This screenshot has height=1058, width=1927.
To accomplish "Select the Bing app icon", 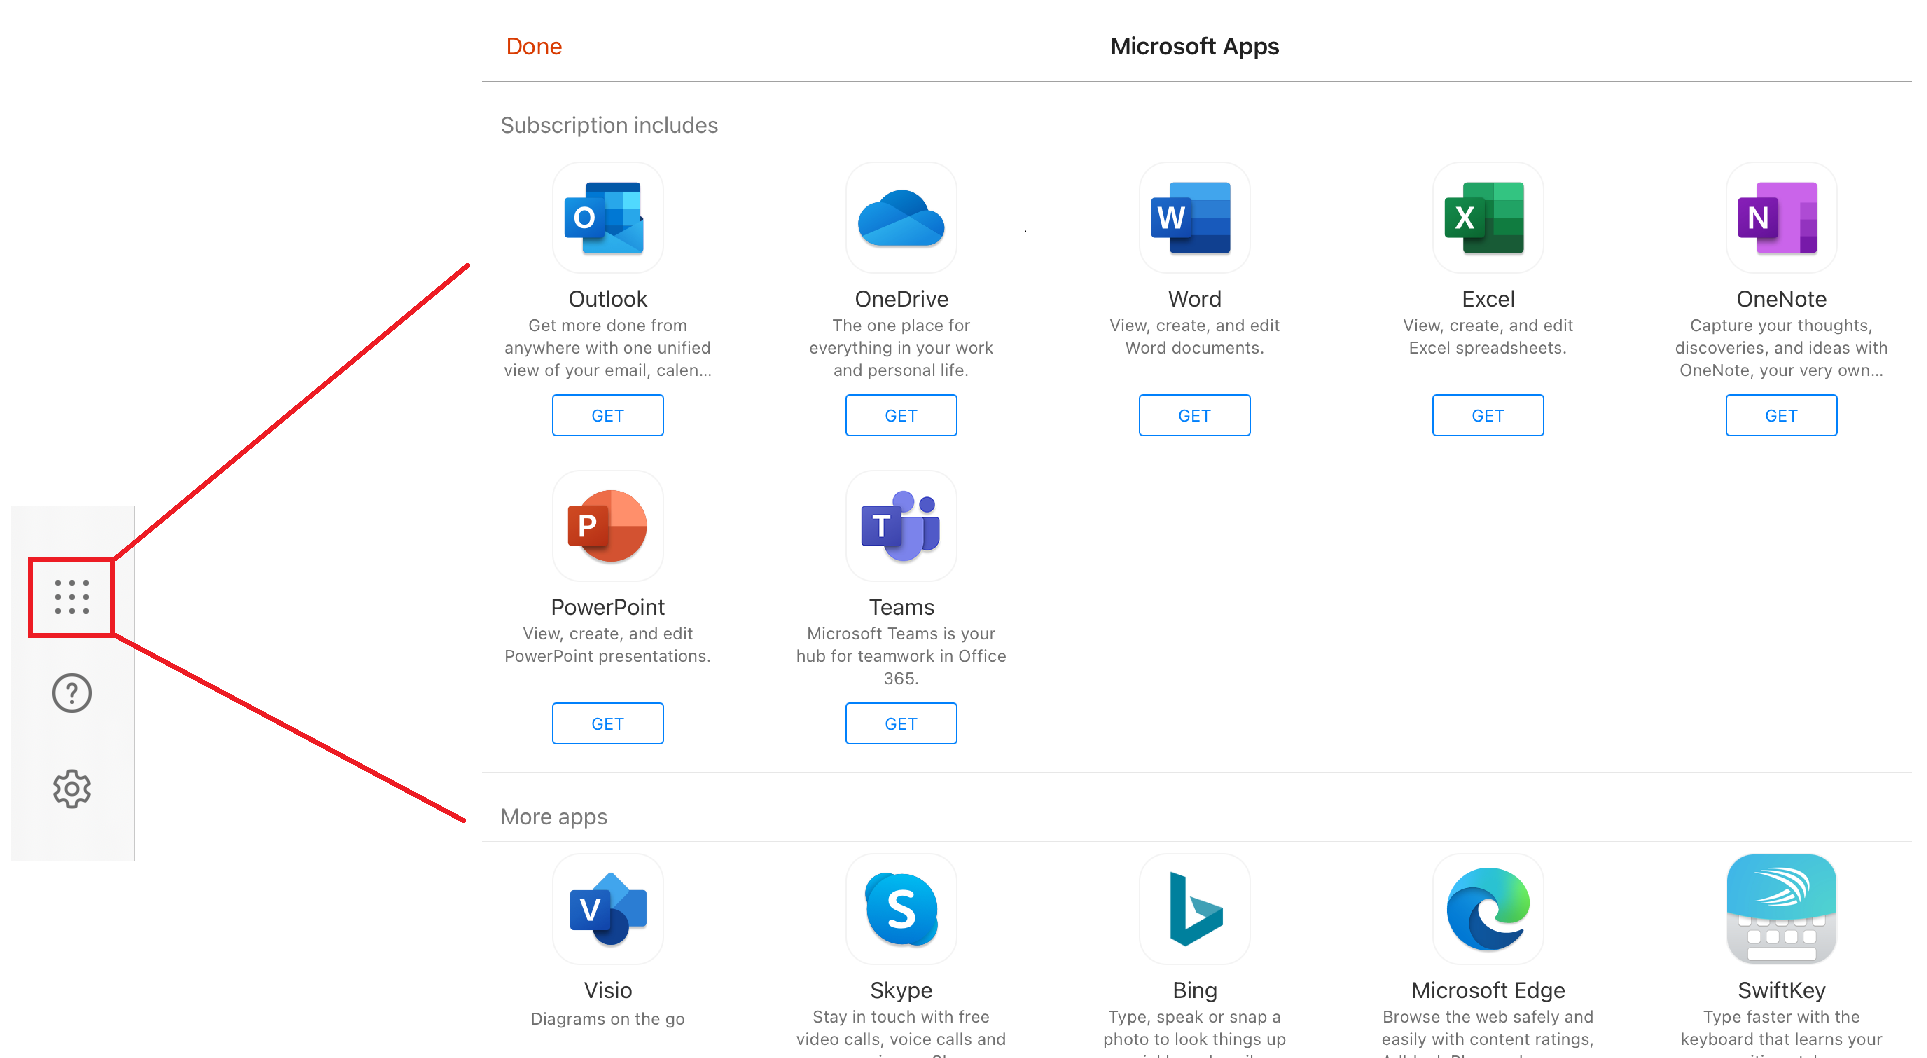I will [x=1194, y=909].
